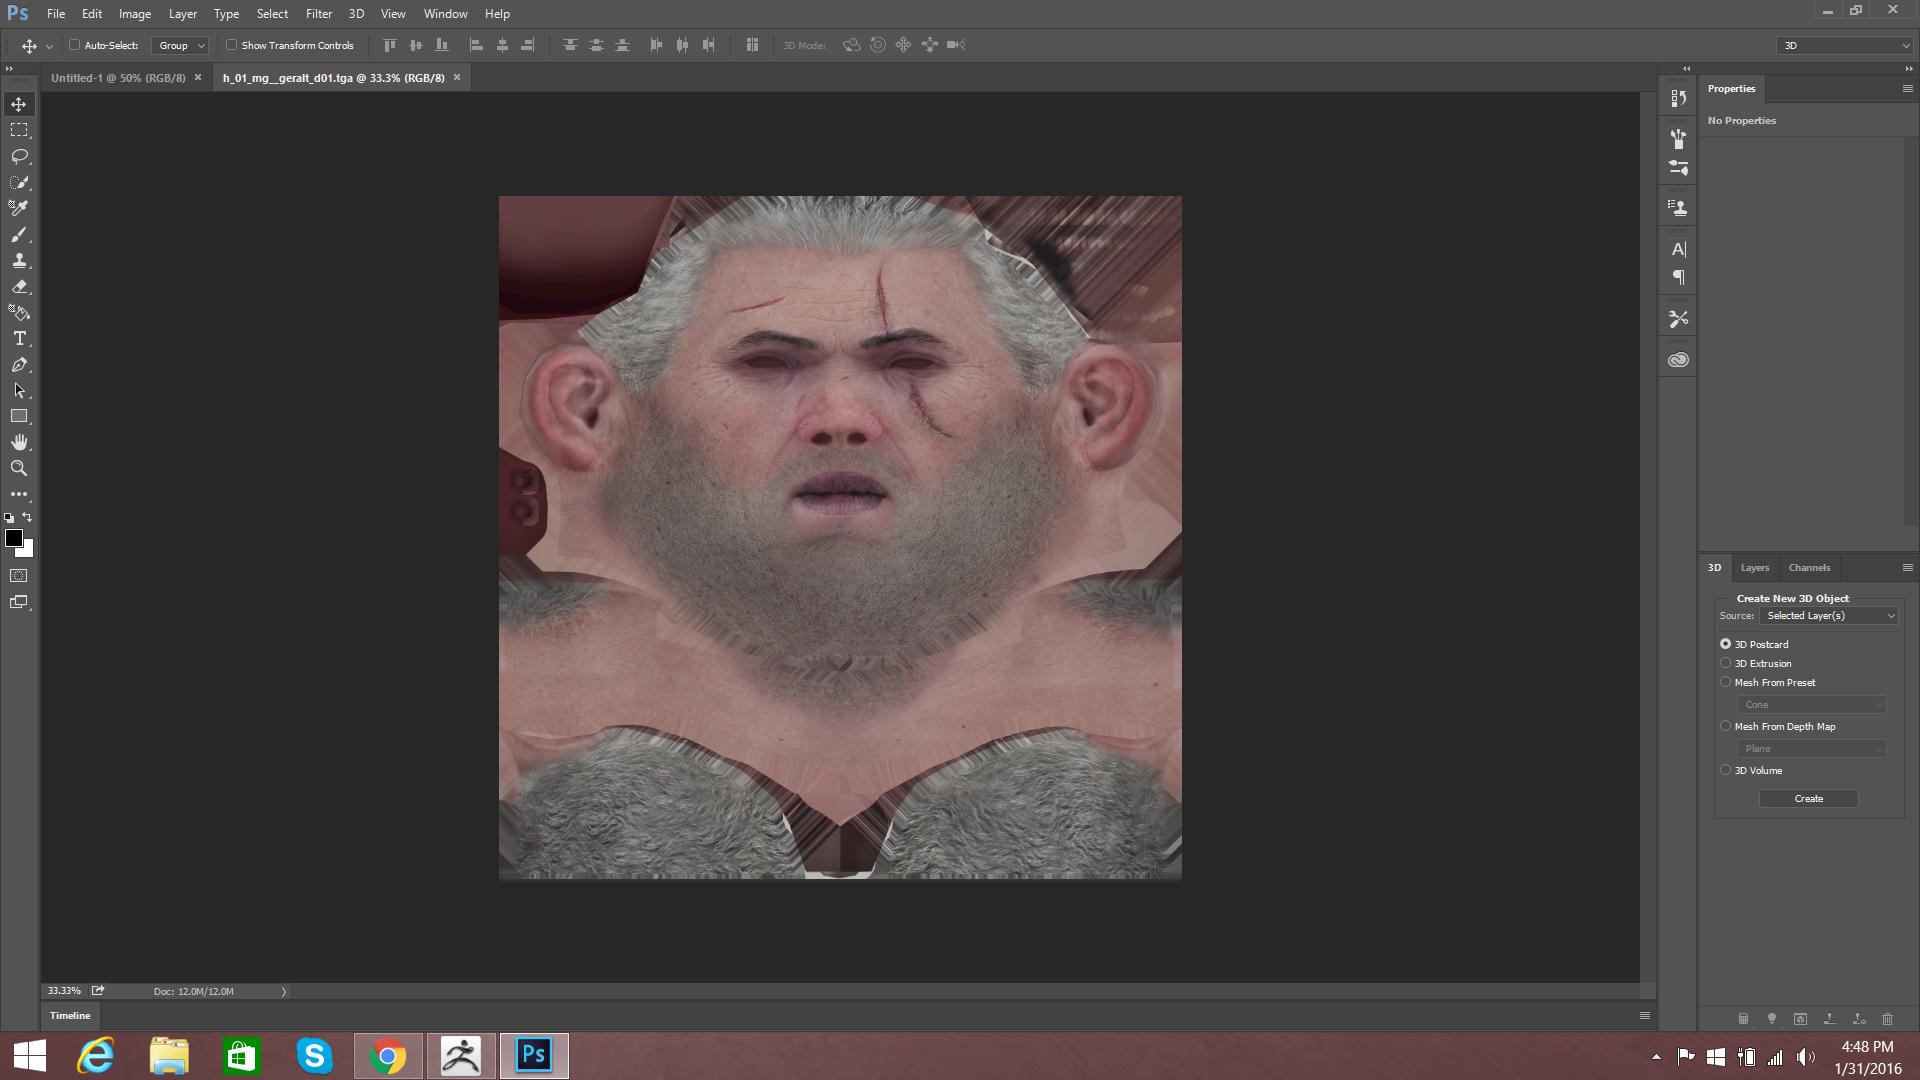Open the Image menu
This screenshot has height=1080, width=1920.
pos(135,14)
